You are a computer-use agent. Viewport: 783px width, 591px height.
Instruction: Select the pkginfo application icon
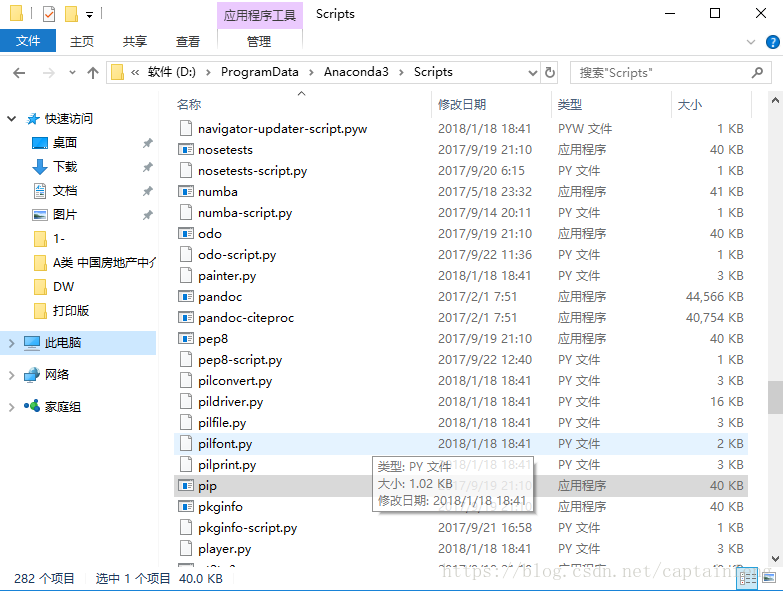[186, 507]
